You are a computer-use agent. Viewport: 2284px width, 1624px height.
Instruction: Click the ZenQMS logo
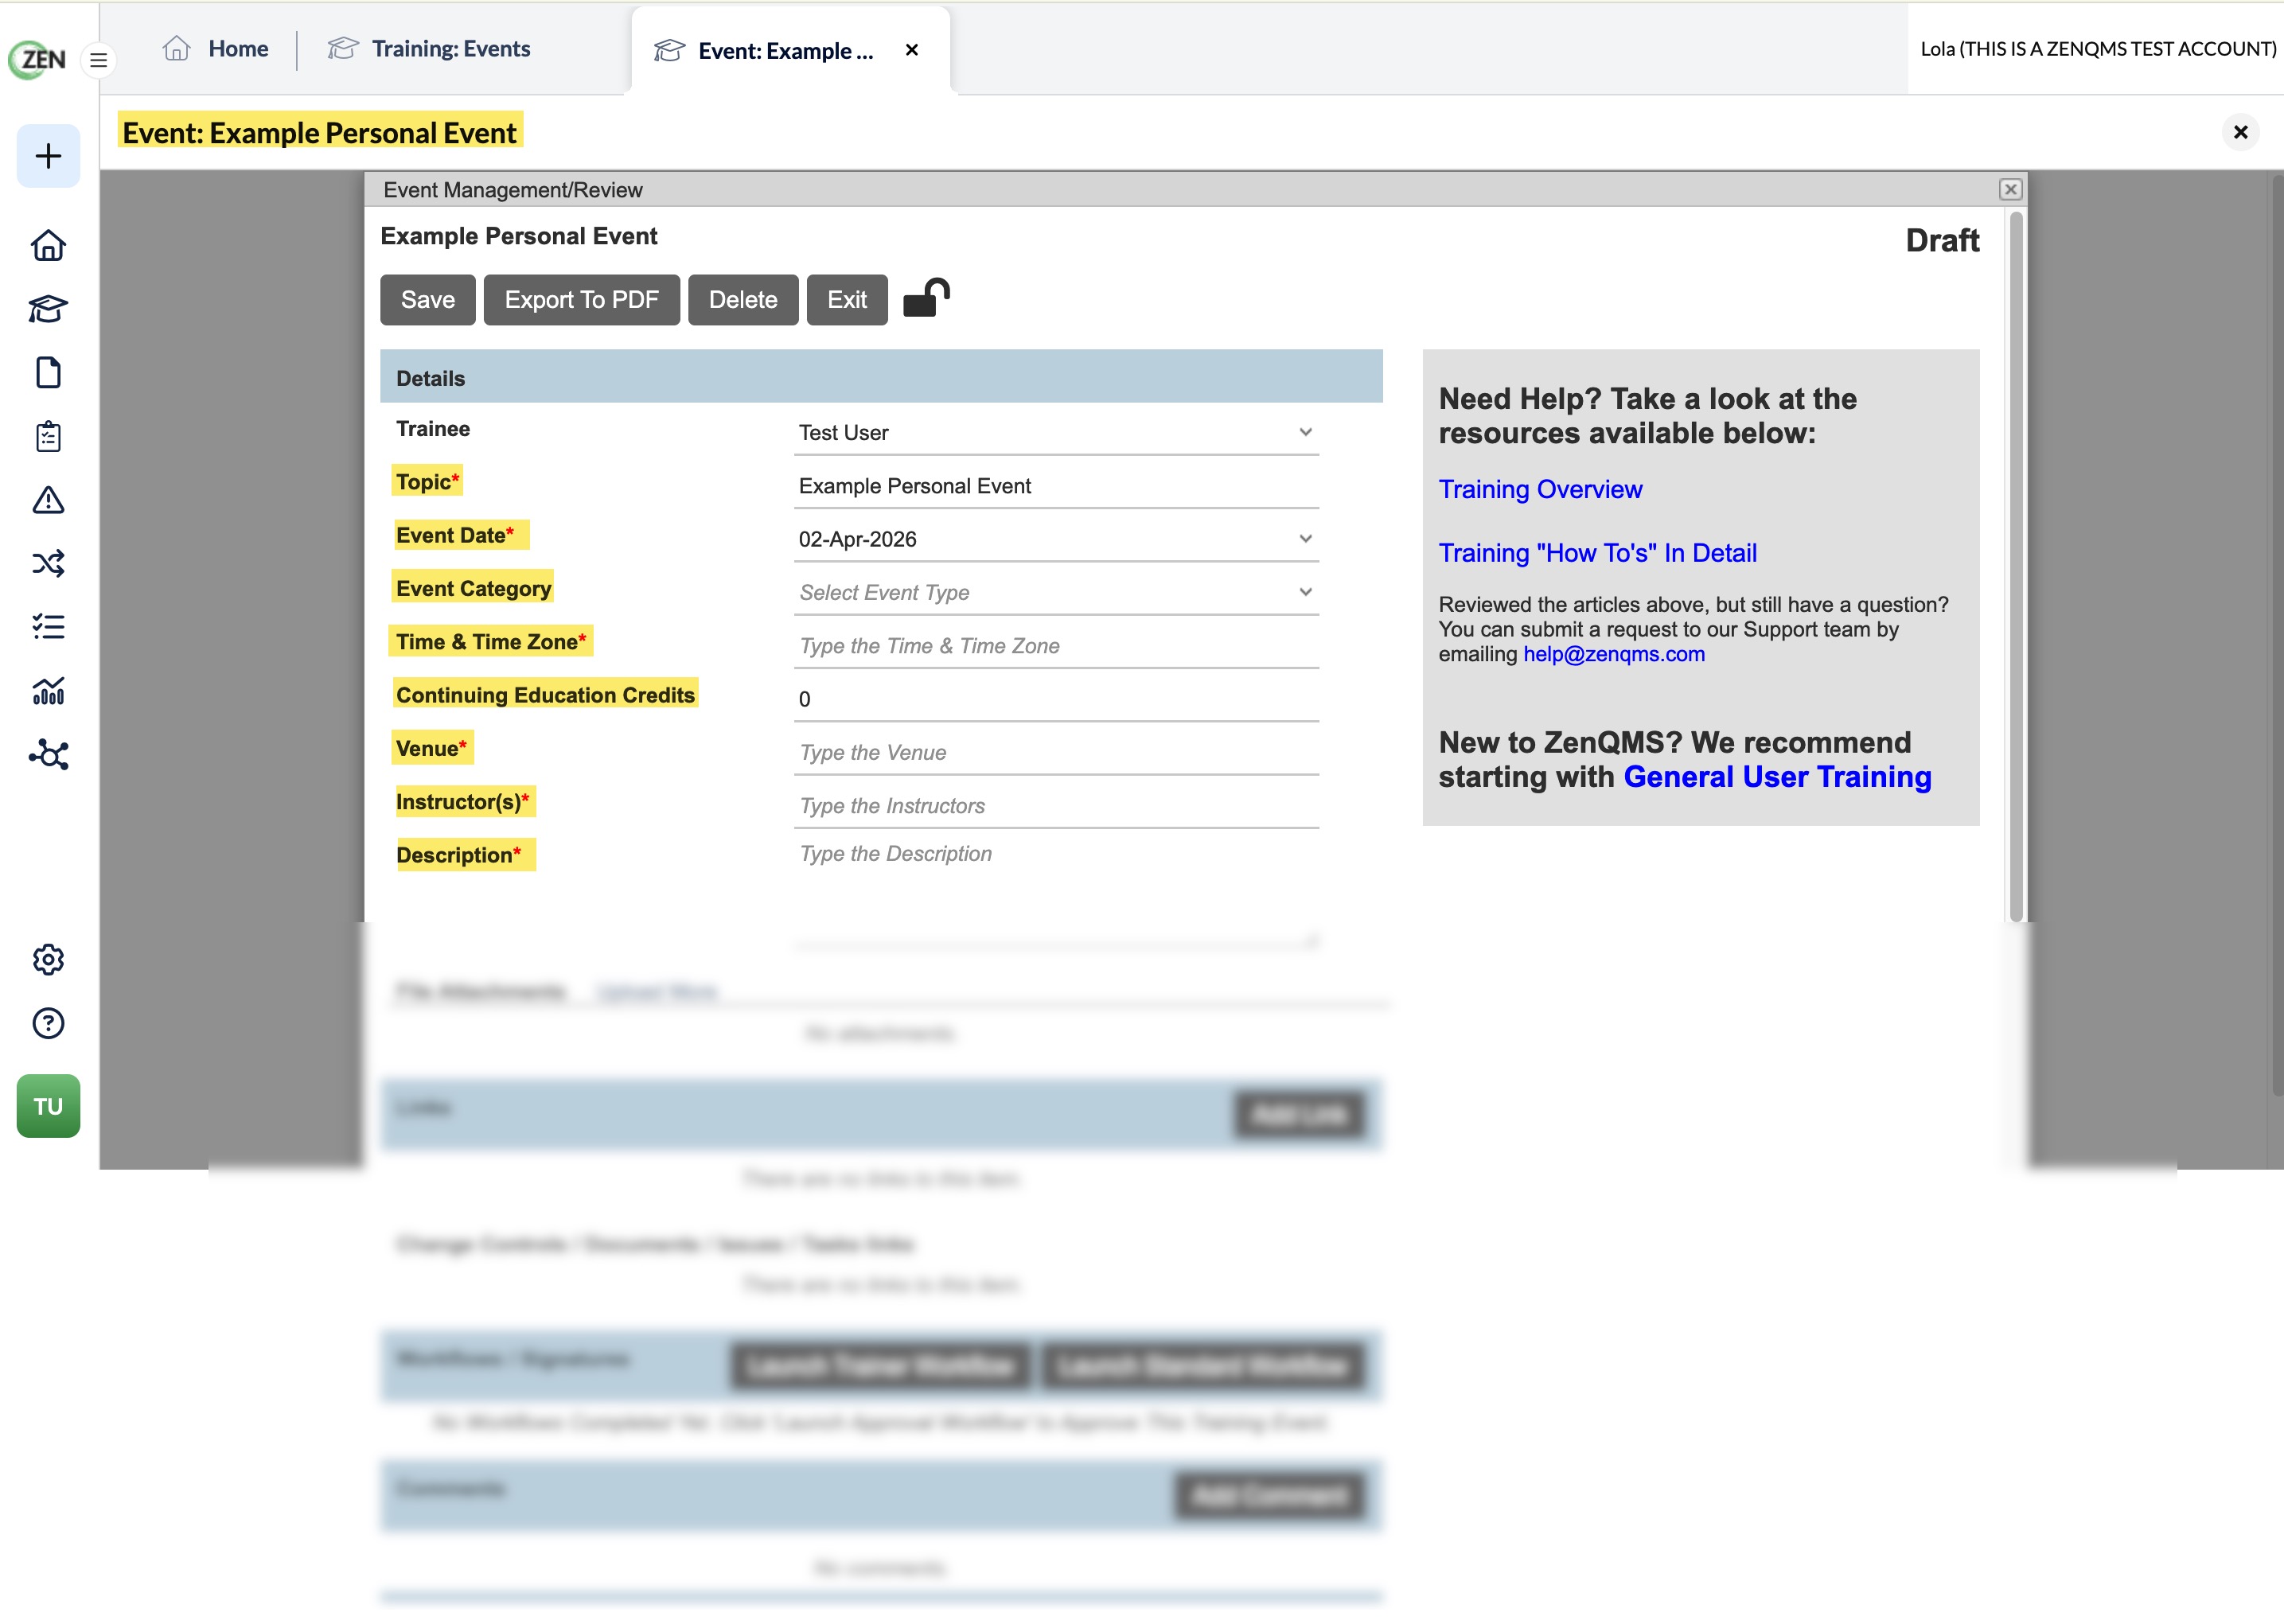pyautogui.click(x=38, y=59)
